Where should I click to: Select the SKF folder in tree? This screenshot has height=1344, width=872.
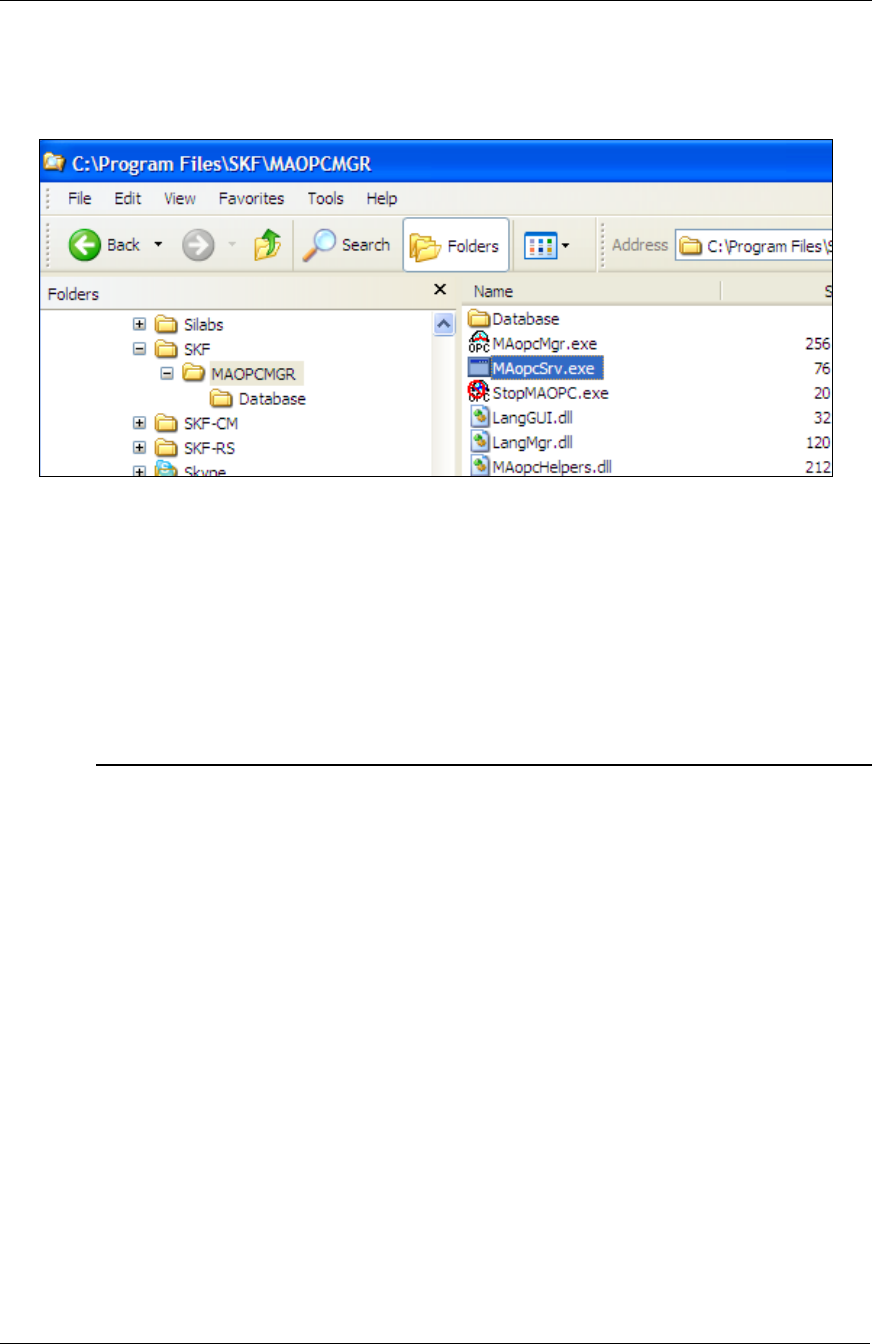184,349
